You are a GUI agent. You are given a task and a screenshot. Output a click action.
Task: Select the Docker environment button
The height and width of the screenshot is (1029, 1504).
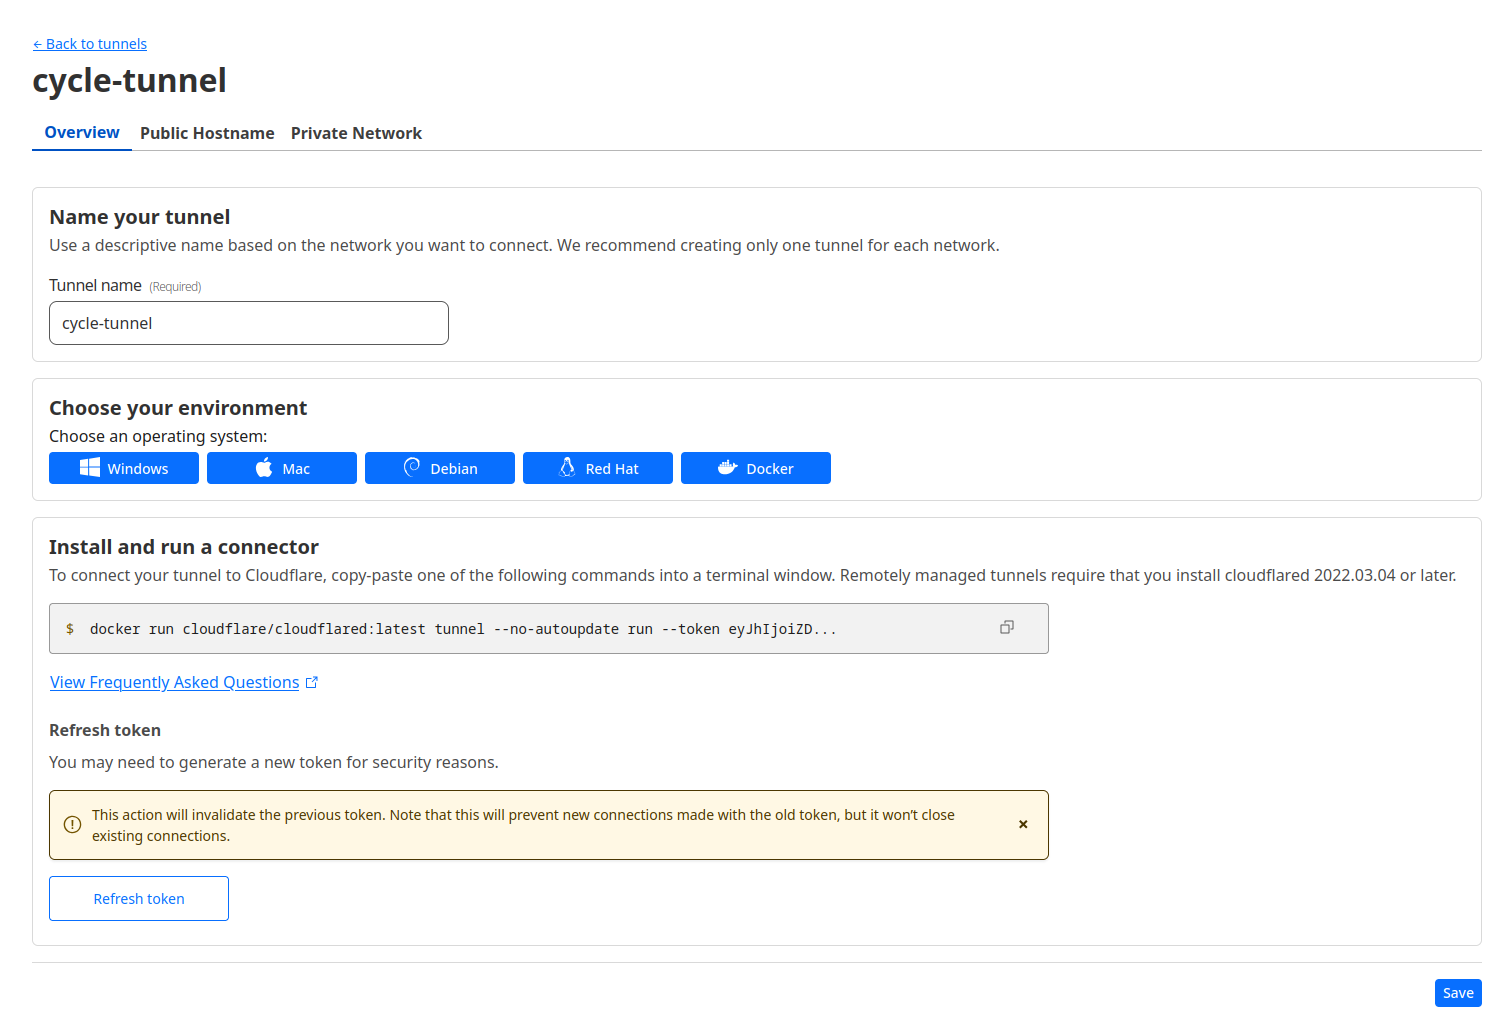756,468
